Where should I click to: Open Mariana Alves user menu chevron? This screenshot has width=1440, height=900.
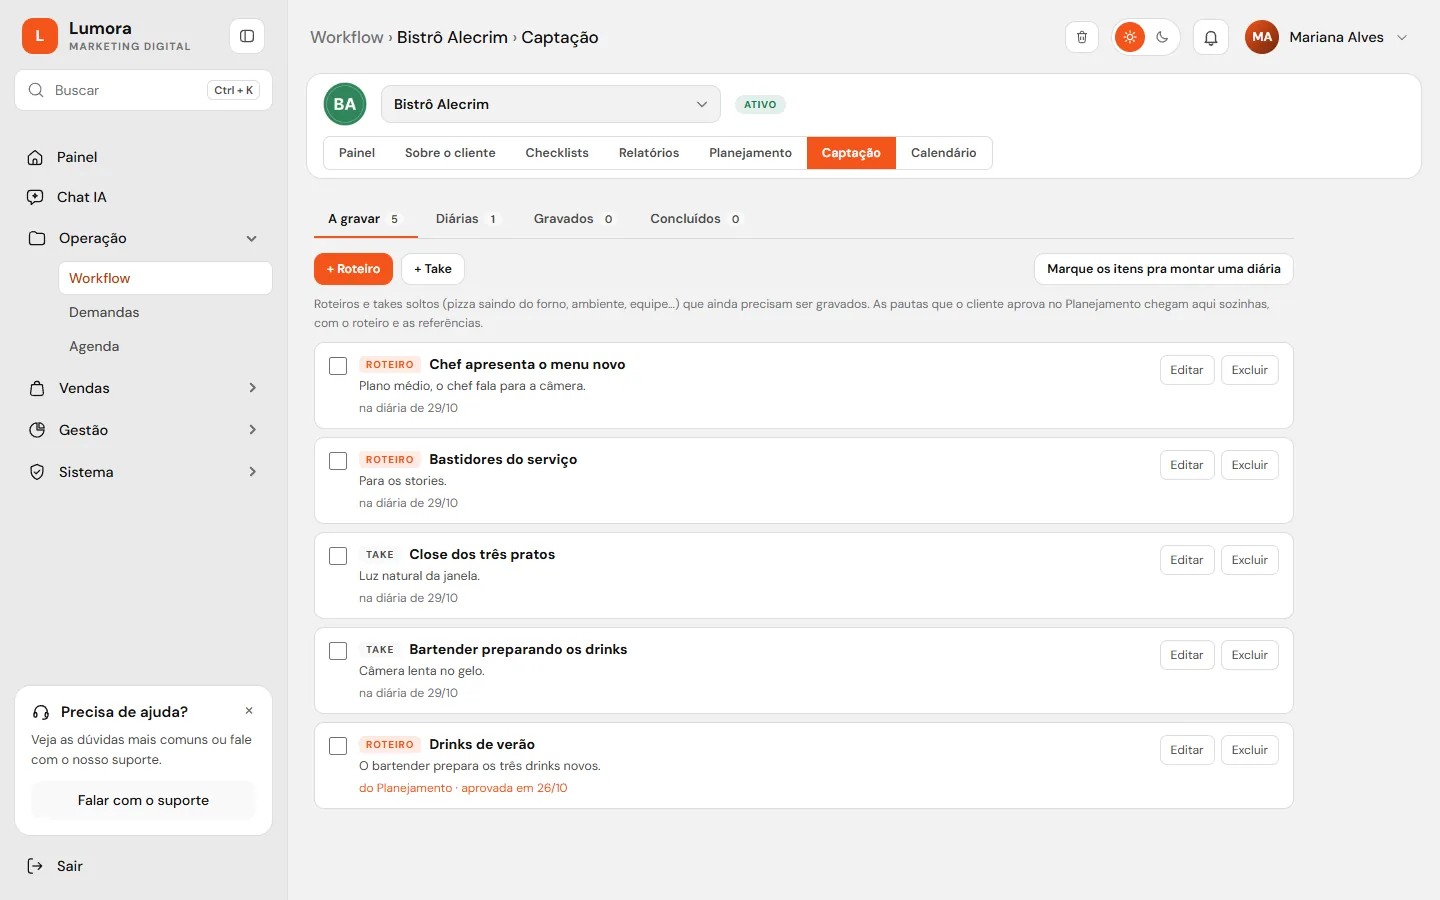coord(1402,37)
